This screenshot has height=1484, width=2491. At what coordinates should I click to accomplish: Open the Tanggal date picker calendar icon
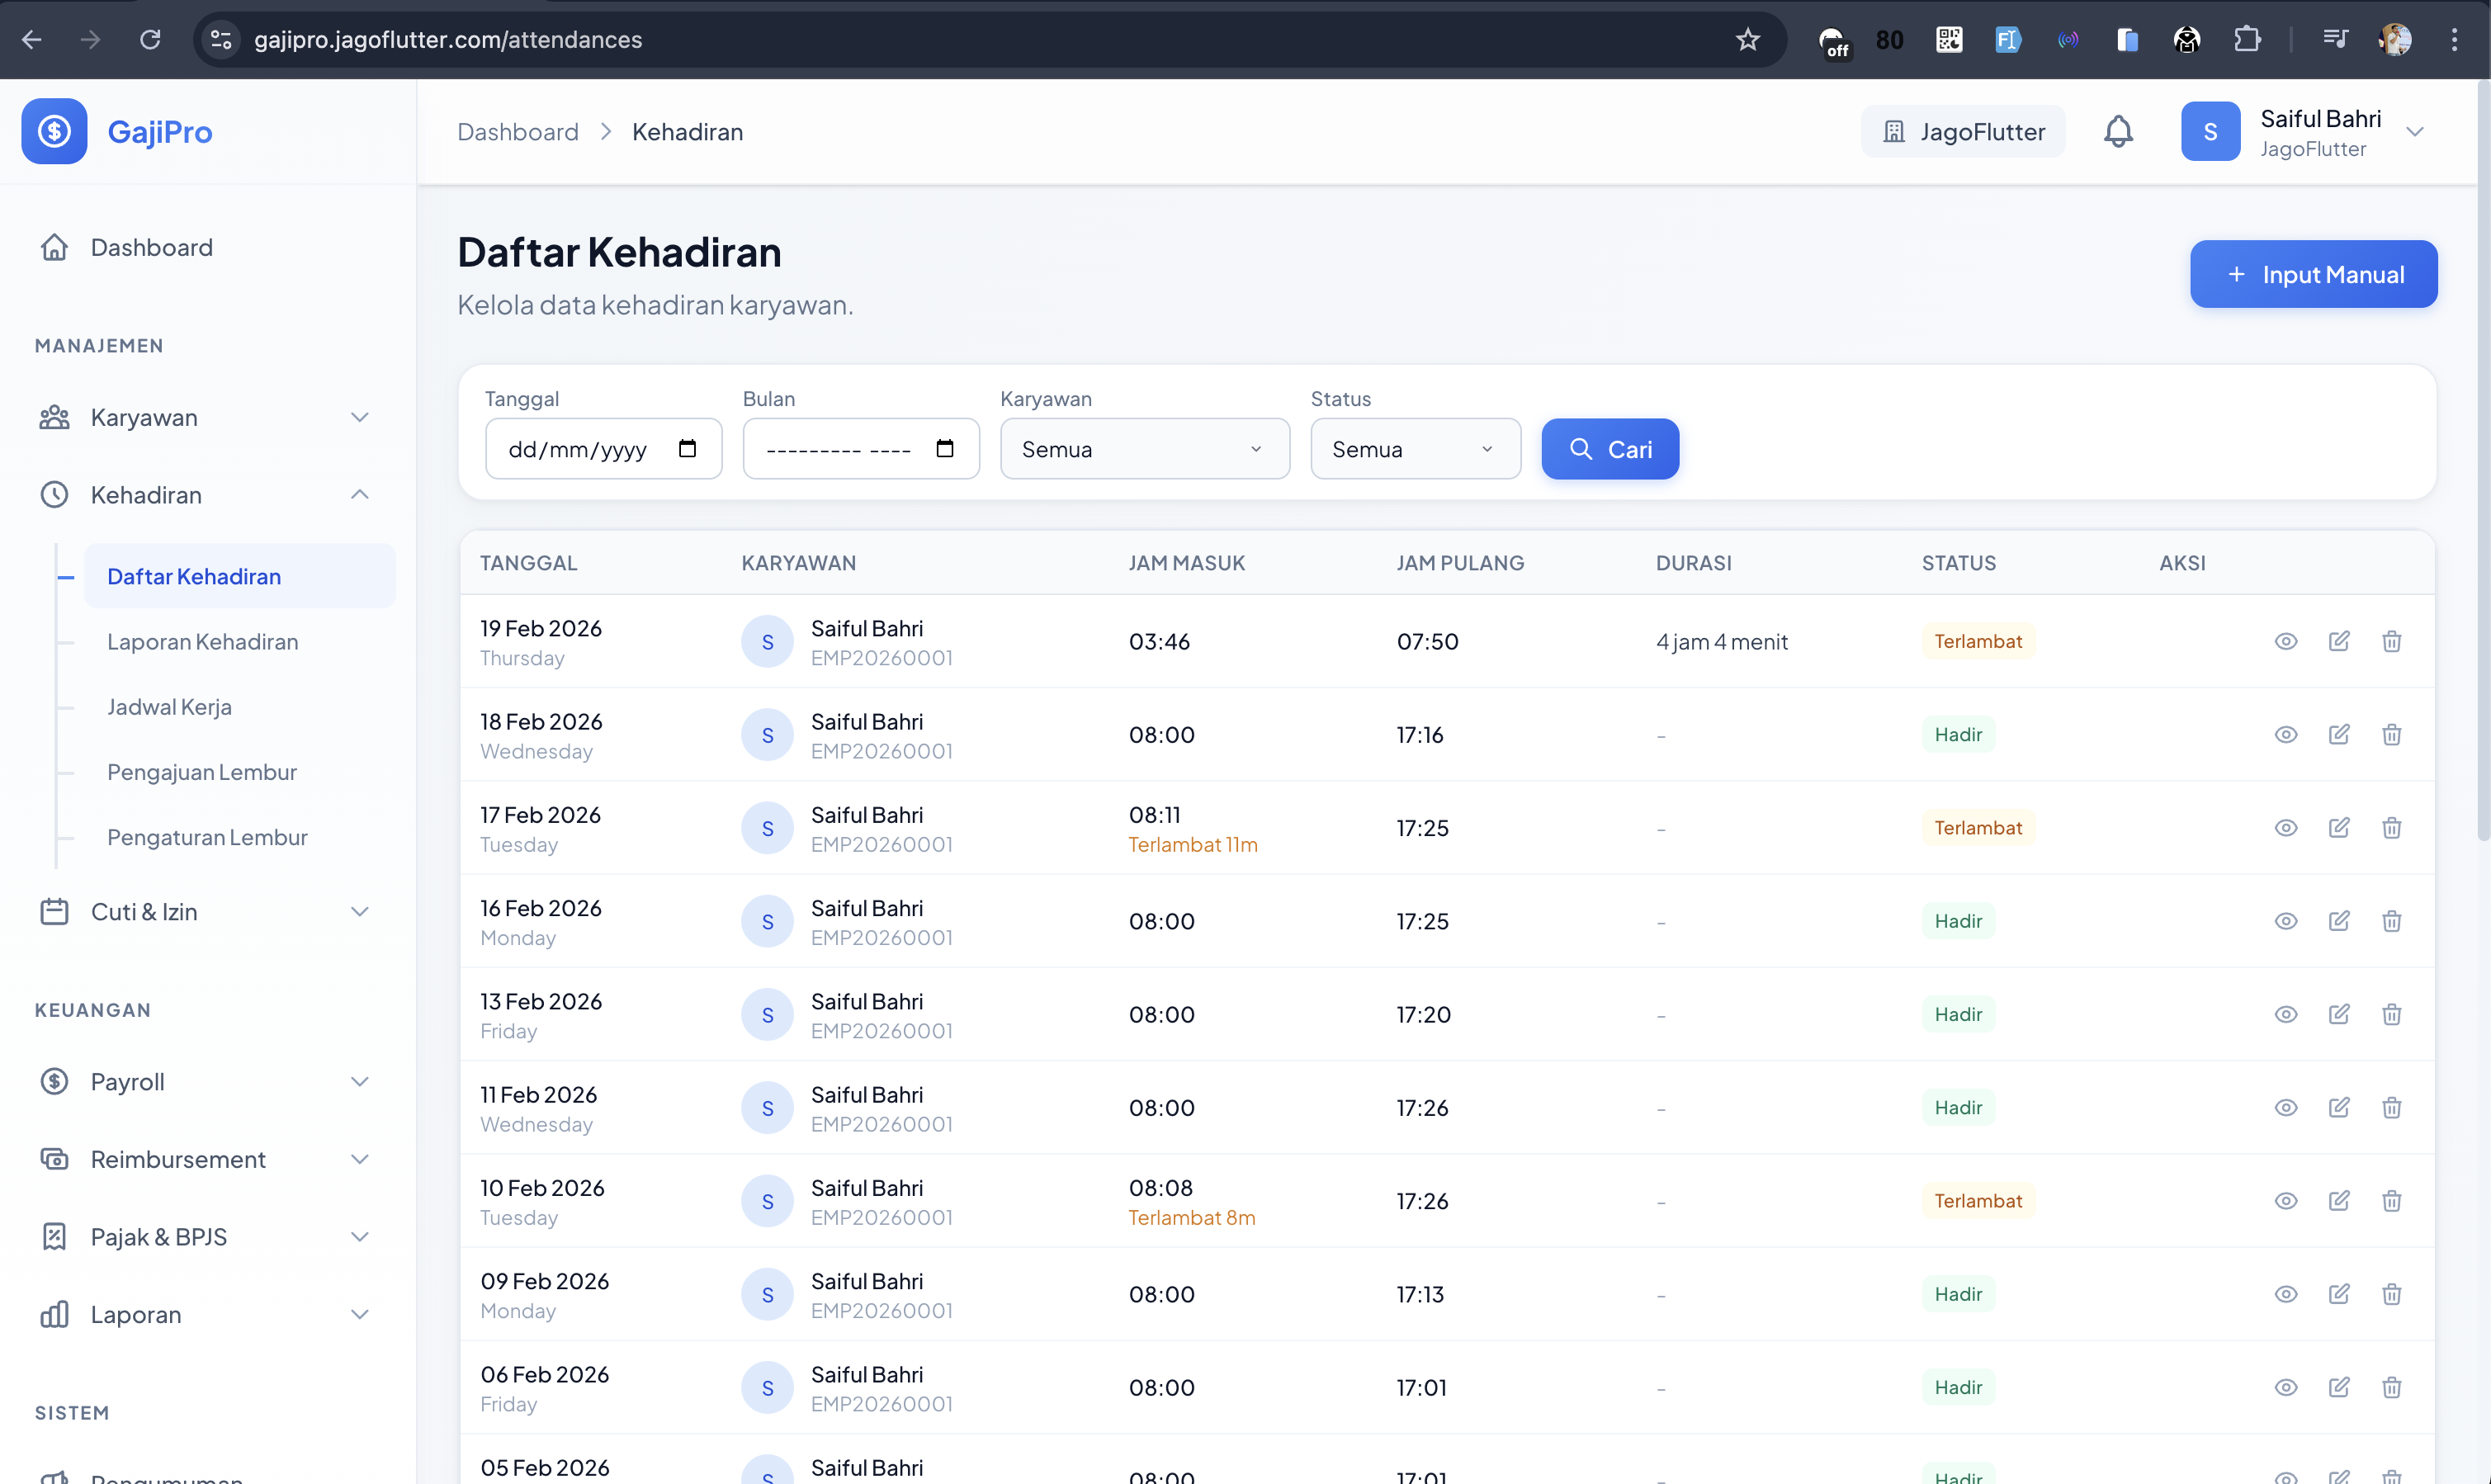point(687,448)
